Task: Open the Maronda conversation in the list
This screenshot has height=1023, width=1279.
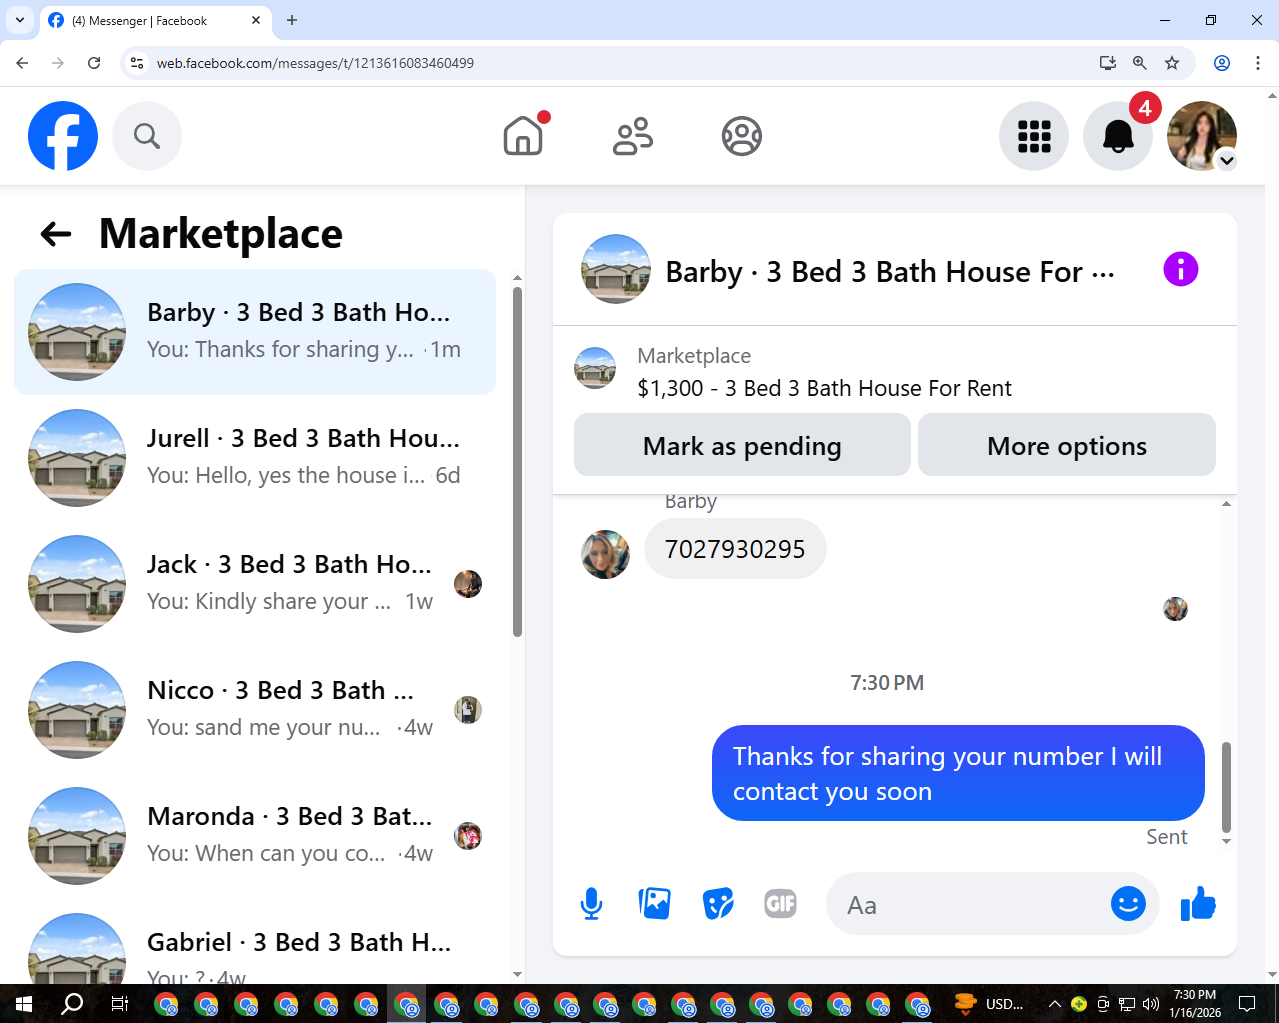Action: coord(255,836)
